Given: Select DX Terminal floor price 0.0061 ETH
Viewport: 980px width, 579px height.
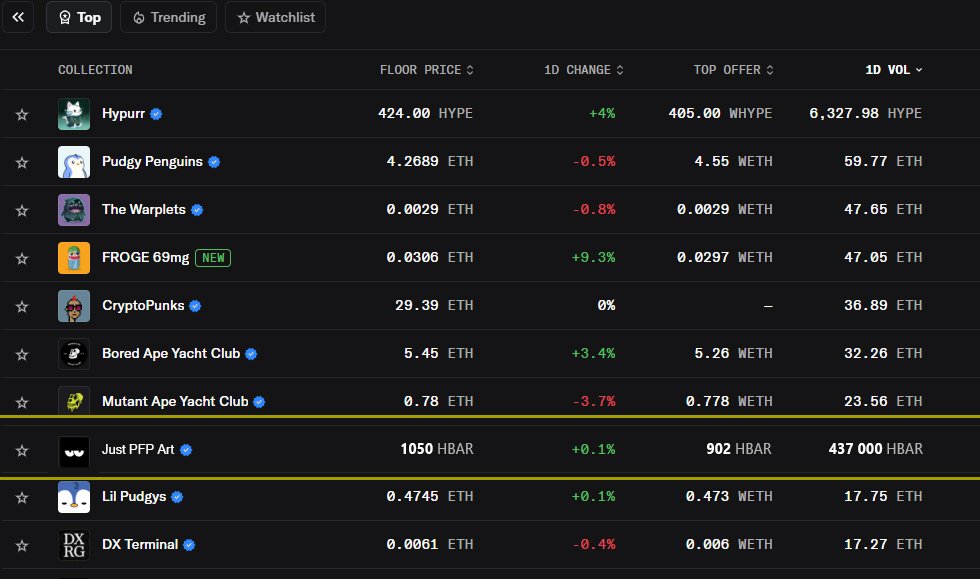Looking at the screenshot, I should pos(430,544).
